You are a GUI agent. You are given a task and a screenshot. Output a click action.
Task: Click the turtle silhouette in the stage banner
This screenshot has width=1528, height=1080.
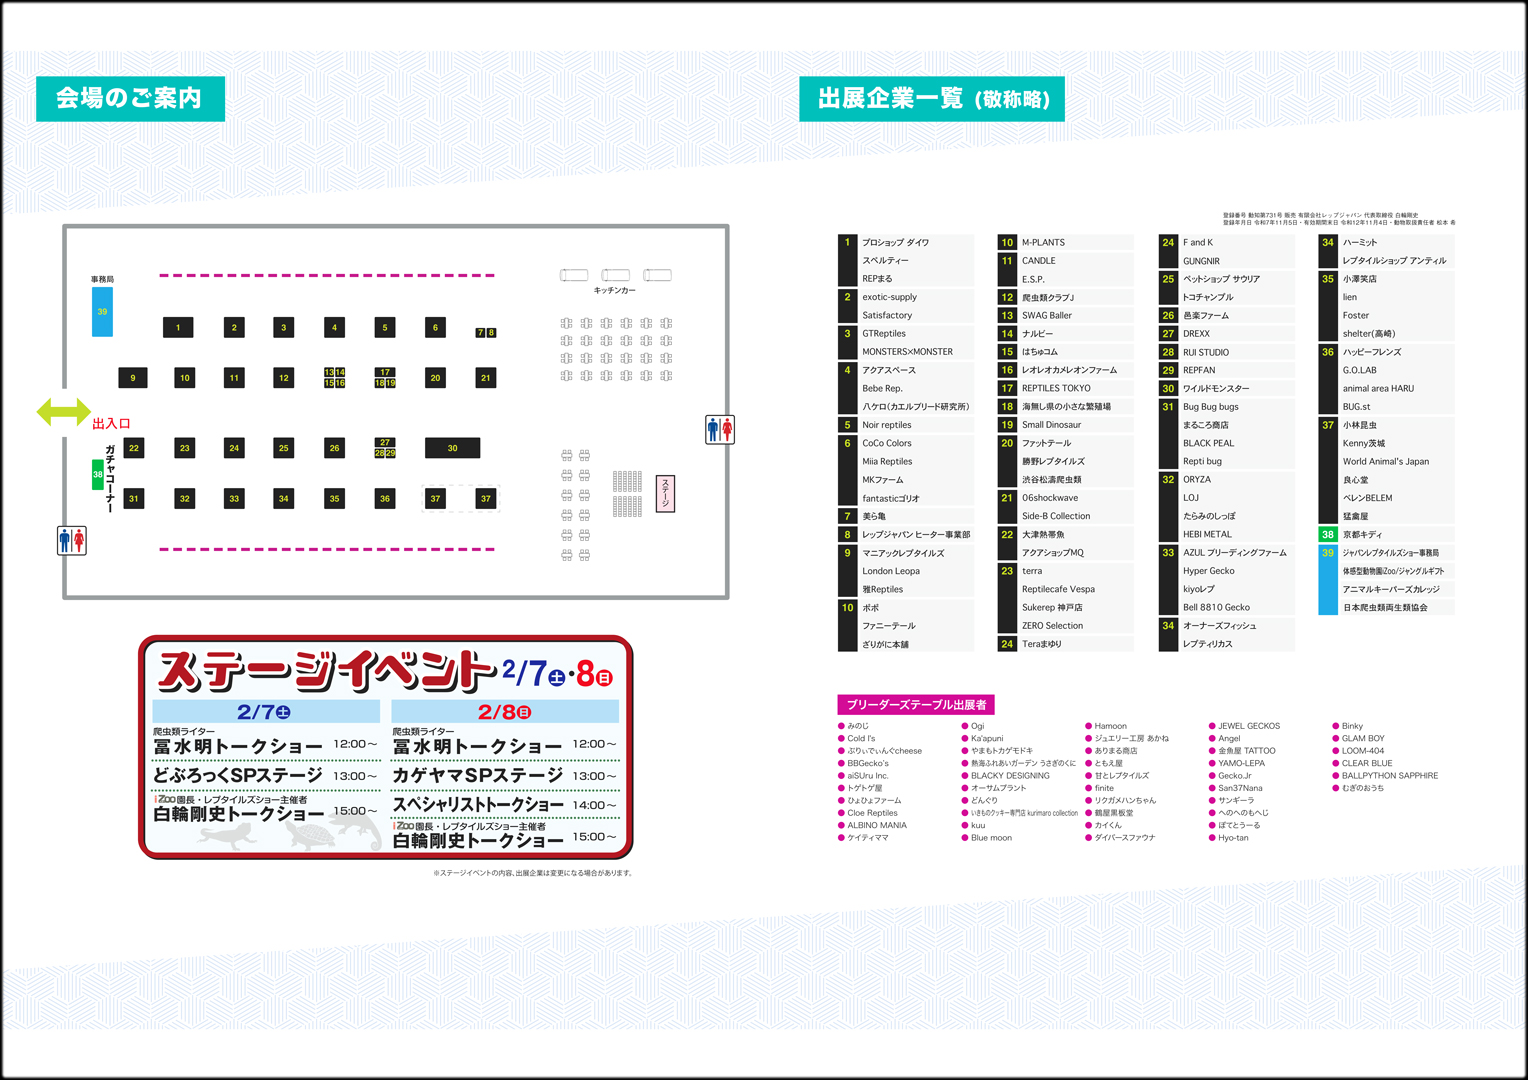click(310, 834)
